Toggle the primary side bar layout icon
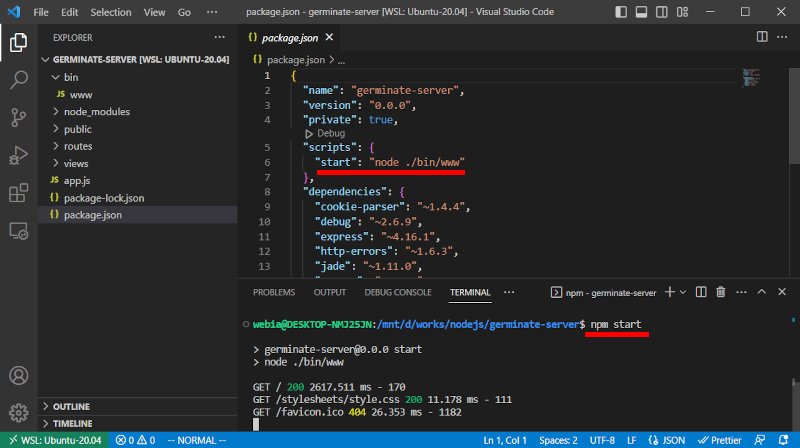This screenshot has height=448, width=800. tap(621, 12)
